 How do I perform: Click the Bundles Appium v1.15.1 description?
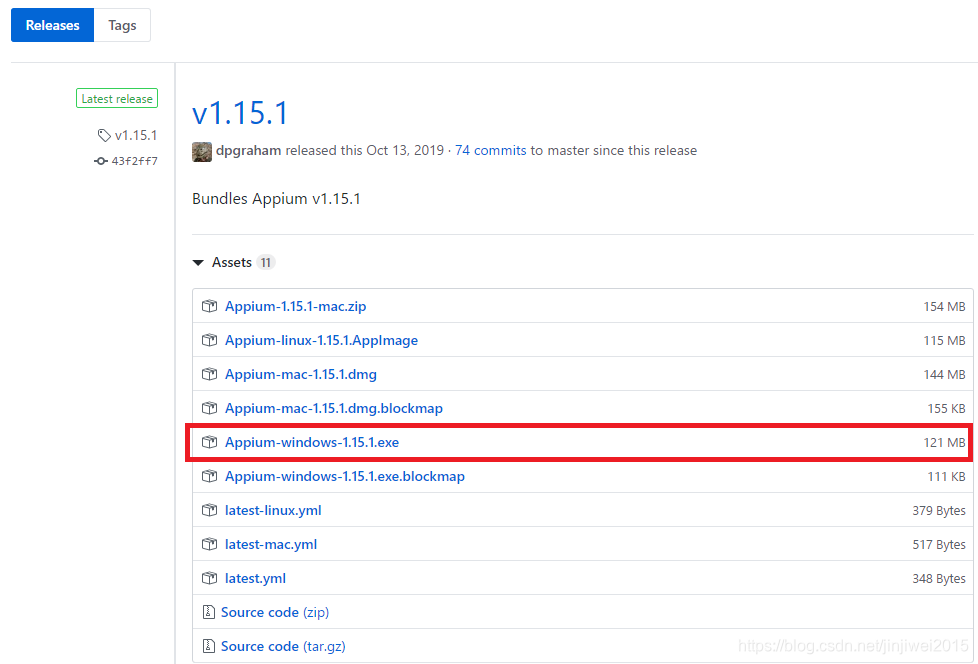(276, 199)
